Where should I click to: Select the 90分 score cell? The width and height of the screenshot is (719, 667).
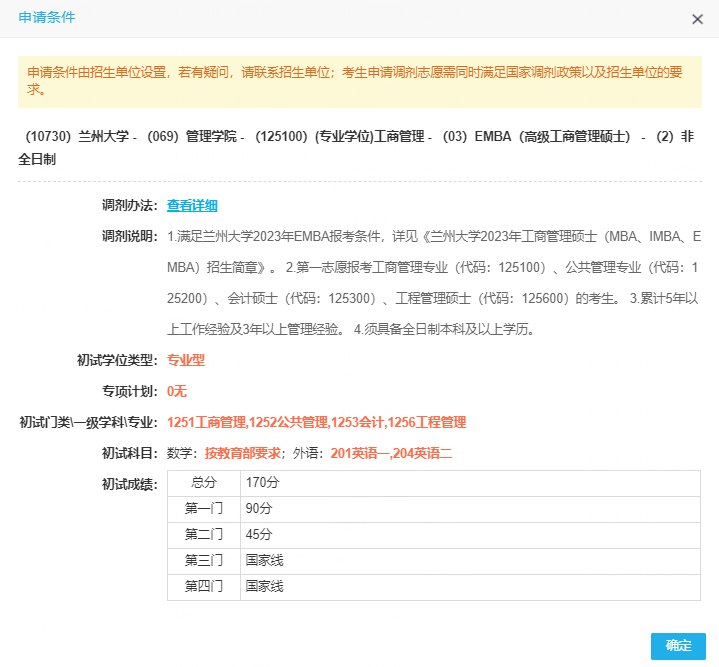point(258,509)
